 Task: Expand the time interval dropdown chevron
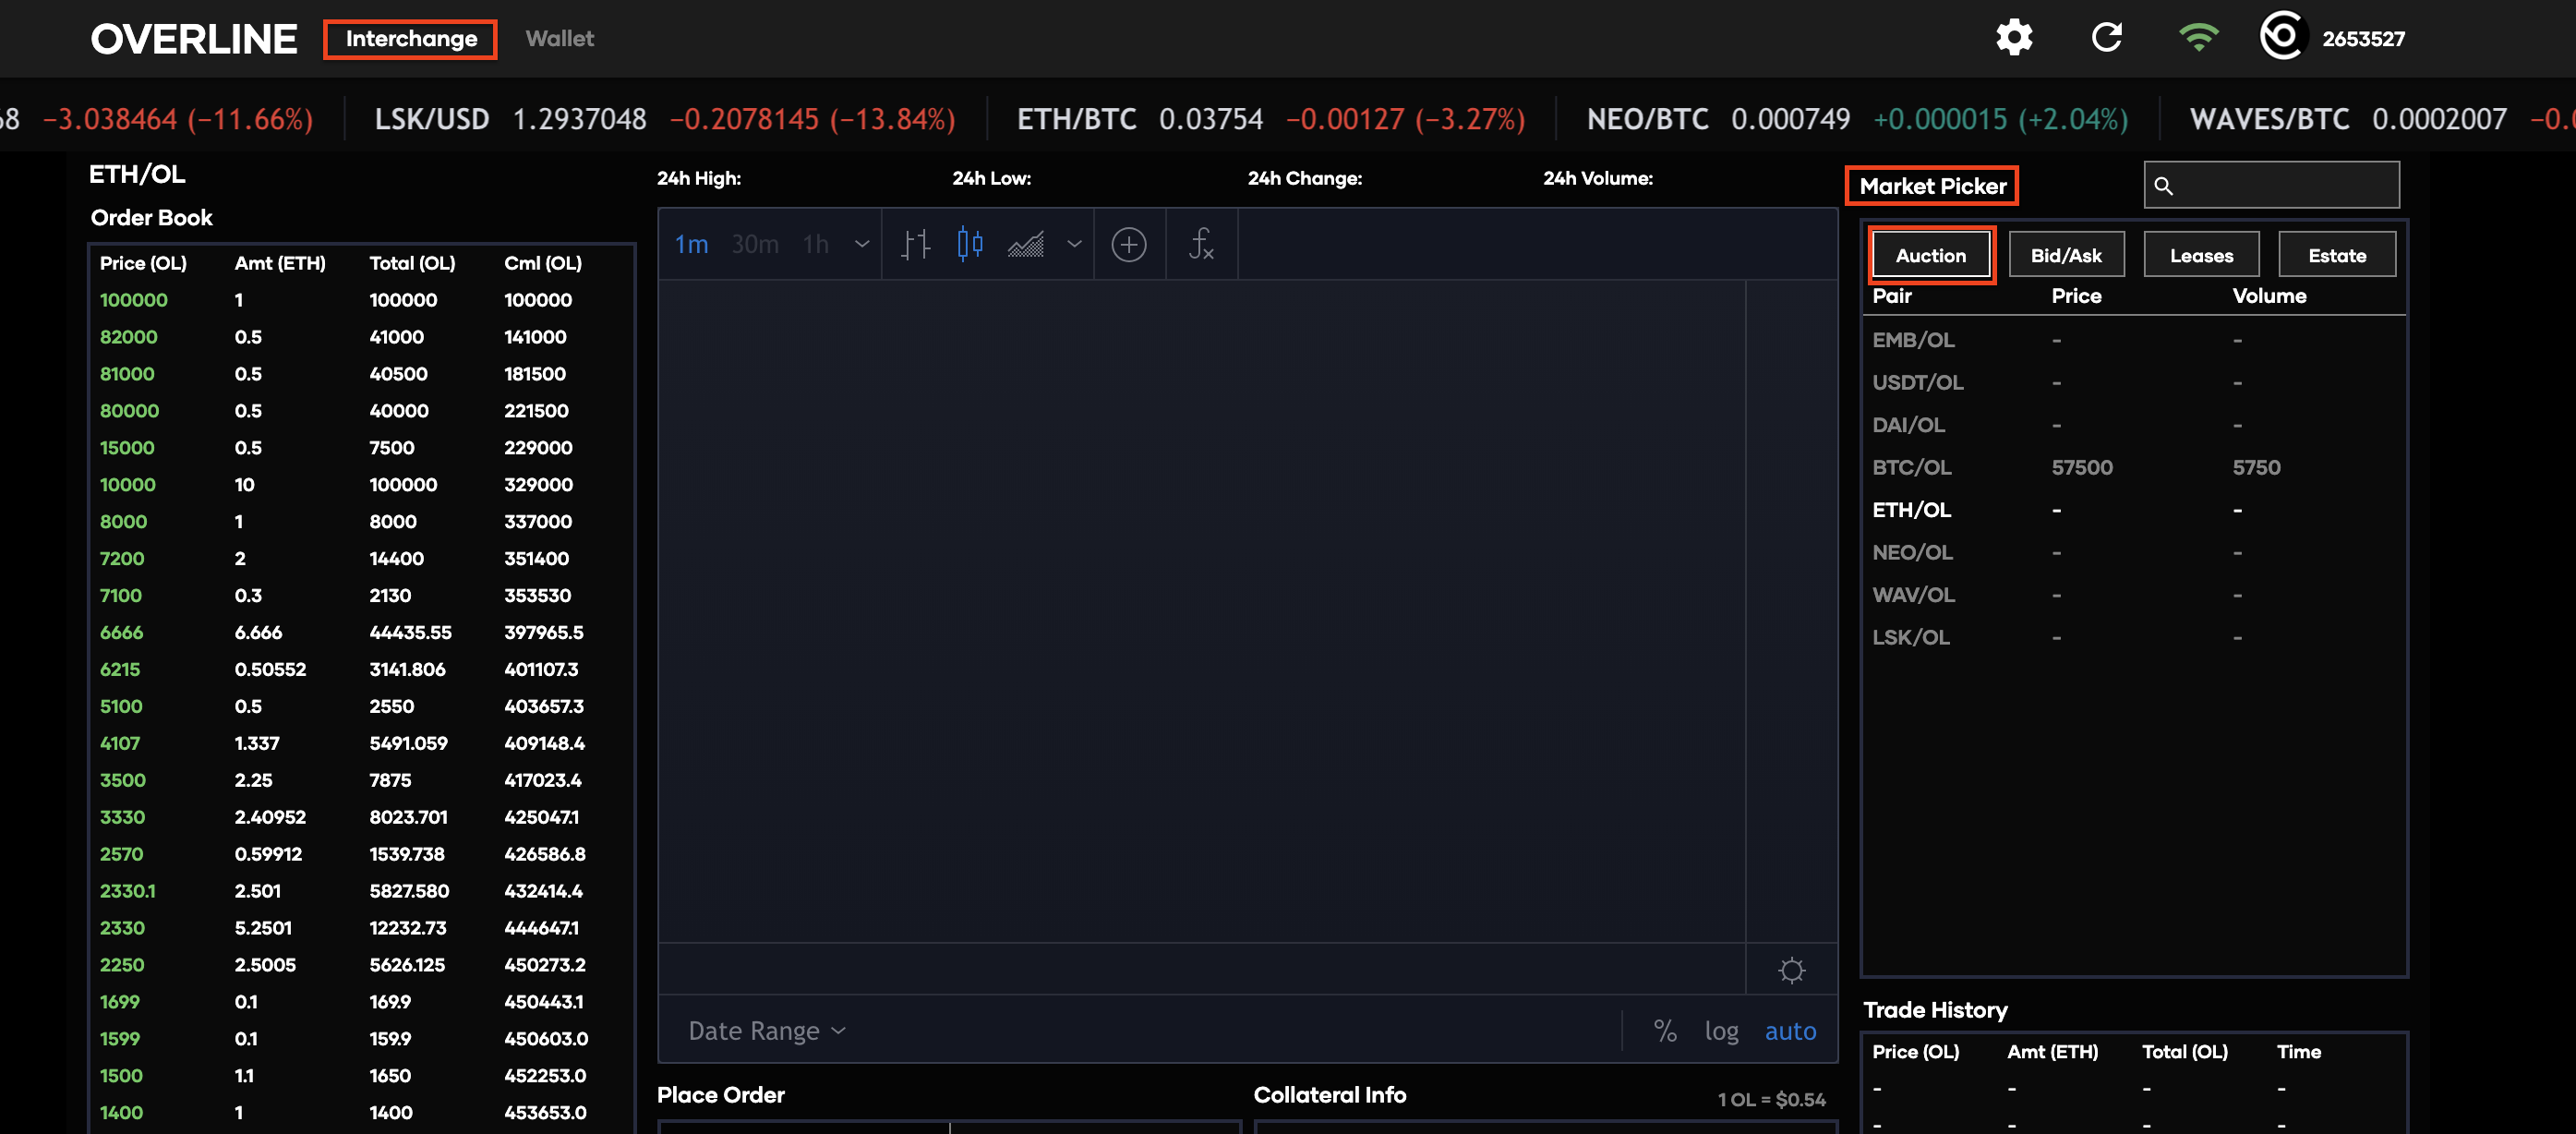862,245
